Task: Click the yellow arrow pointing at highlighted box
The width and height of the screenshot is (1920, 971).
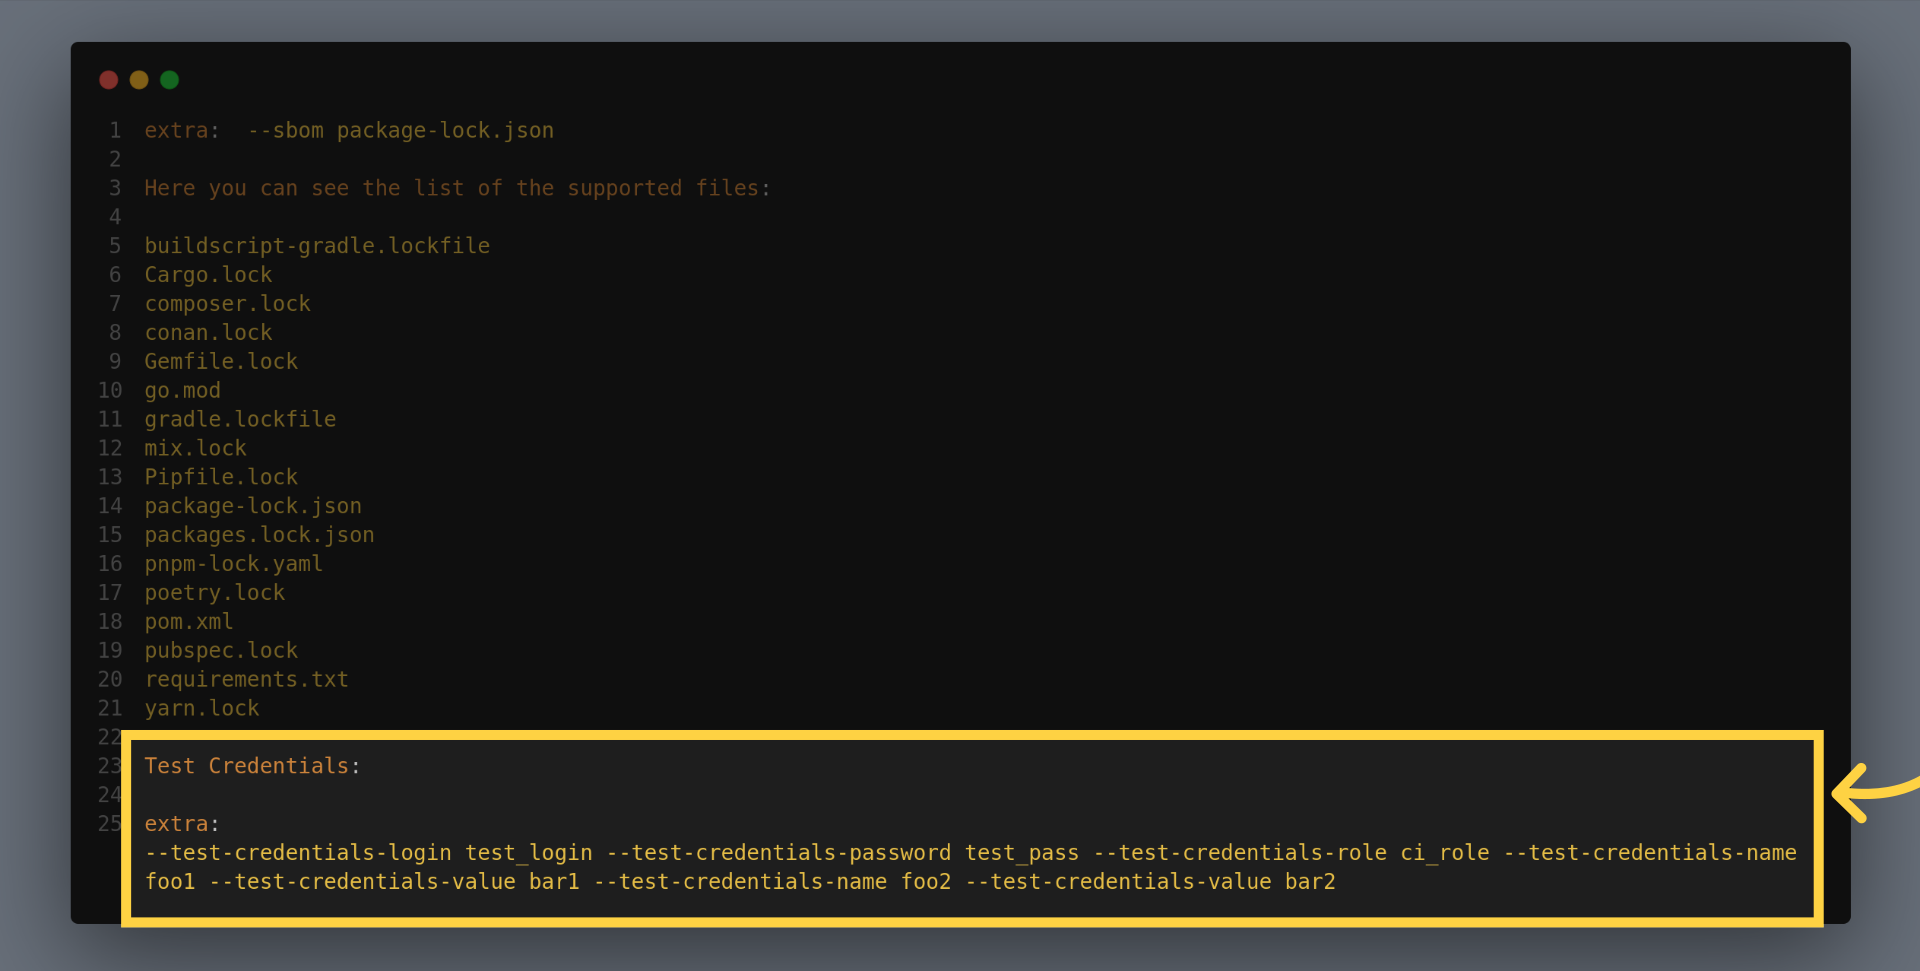Action: (1868, 792)
